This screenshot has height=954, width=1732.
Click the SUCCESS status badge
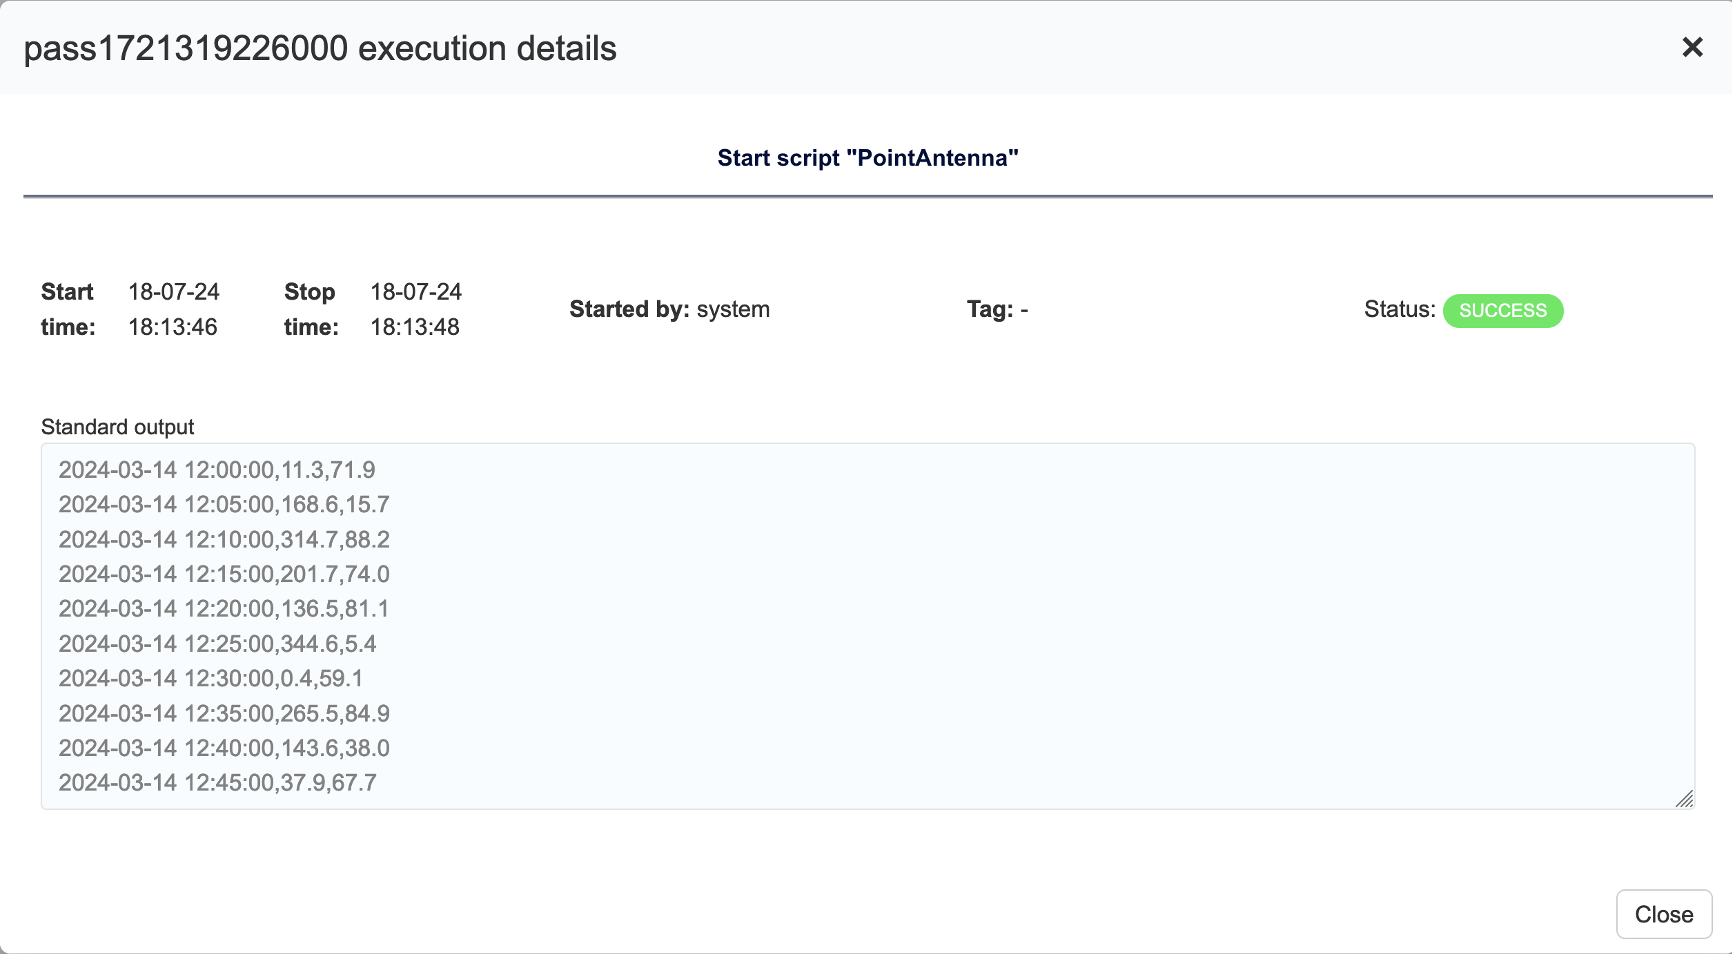[x=1503, y=310]
